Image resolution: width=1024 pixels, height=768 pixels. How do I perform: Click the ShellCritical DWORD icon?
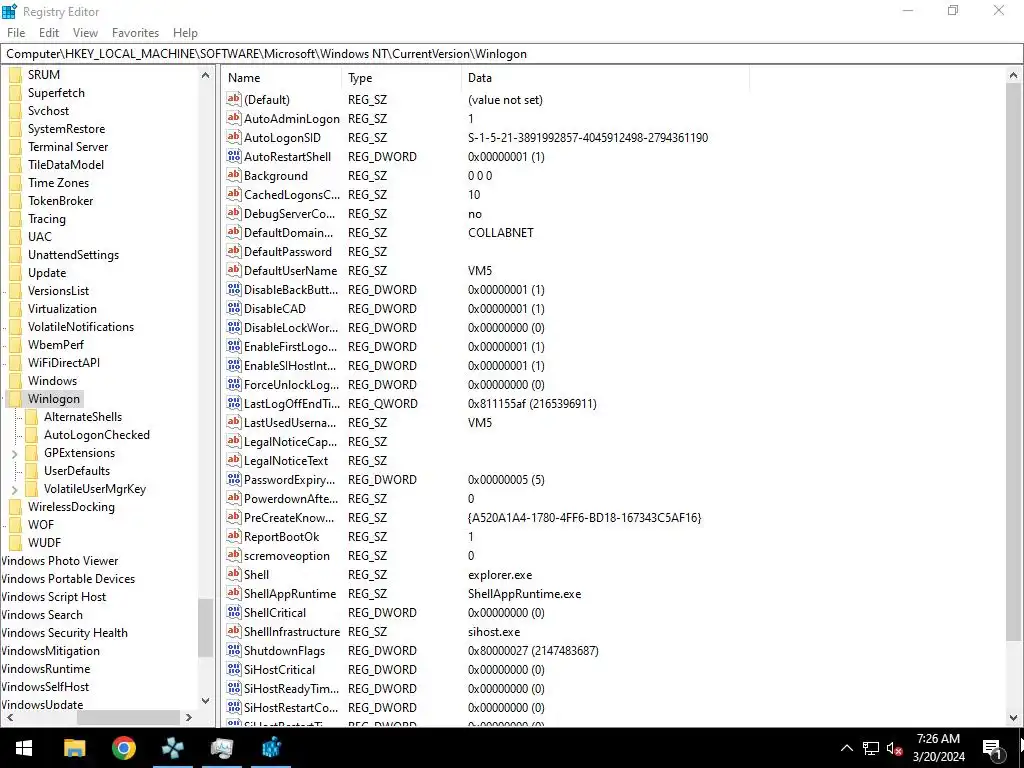click(x=234, y=612)
